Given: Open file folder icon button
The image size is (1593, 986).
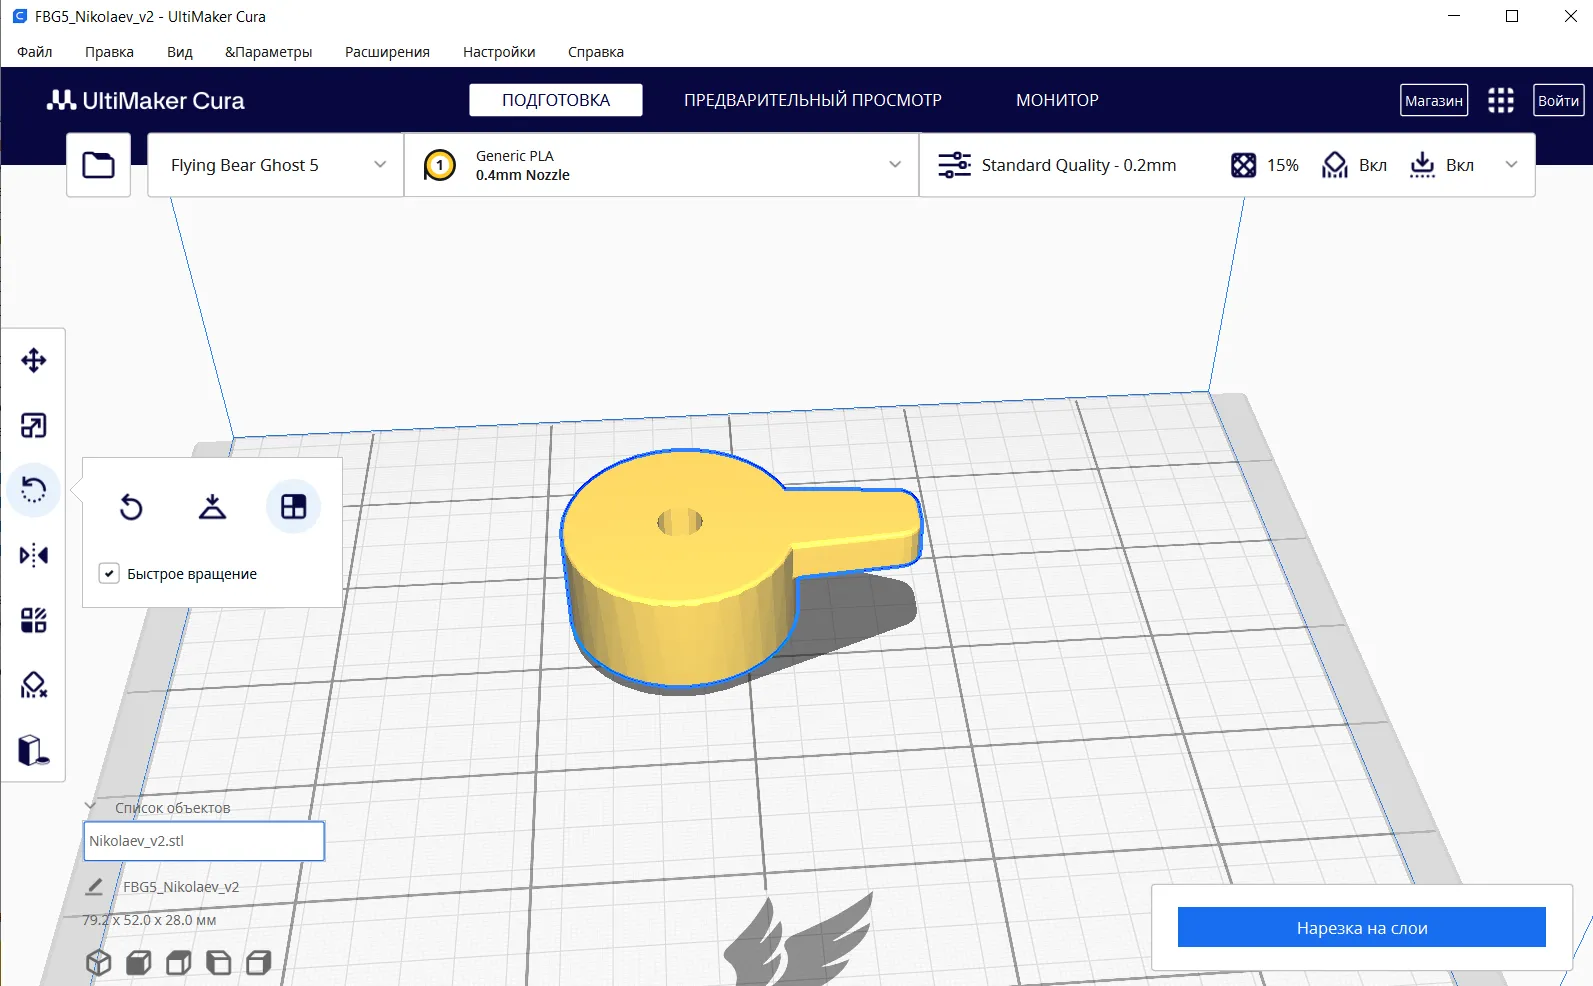Looking at the screenshot, I should pos(98,165).
